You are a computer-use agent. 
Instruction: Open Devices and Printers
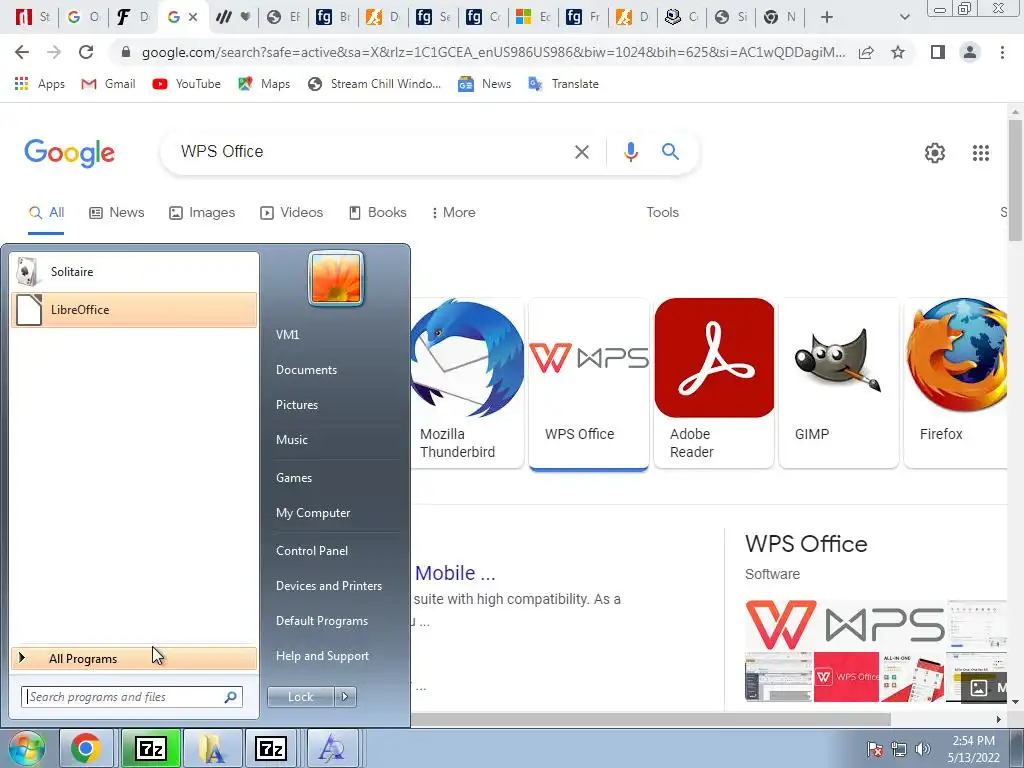[x=328, y=586]
